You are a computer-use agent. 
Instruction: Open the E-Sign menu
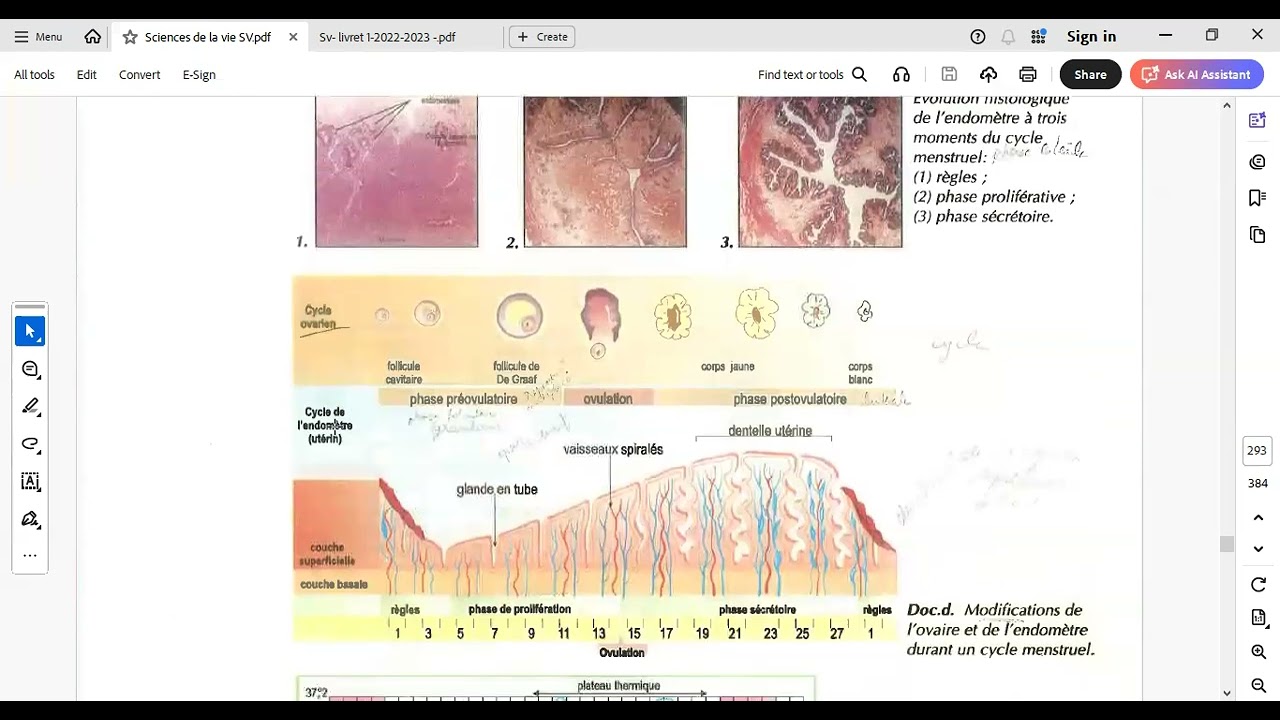coord(199,75)
